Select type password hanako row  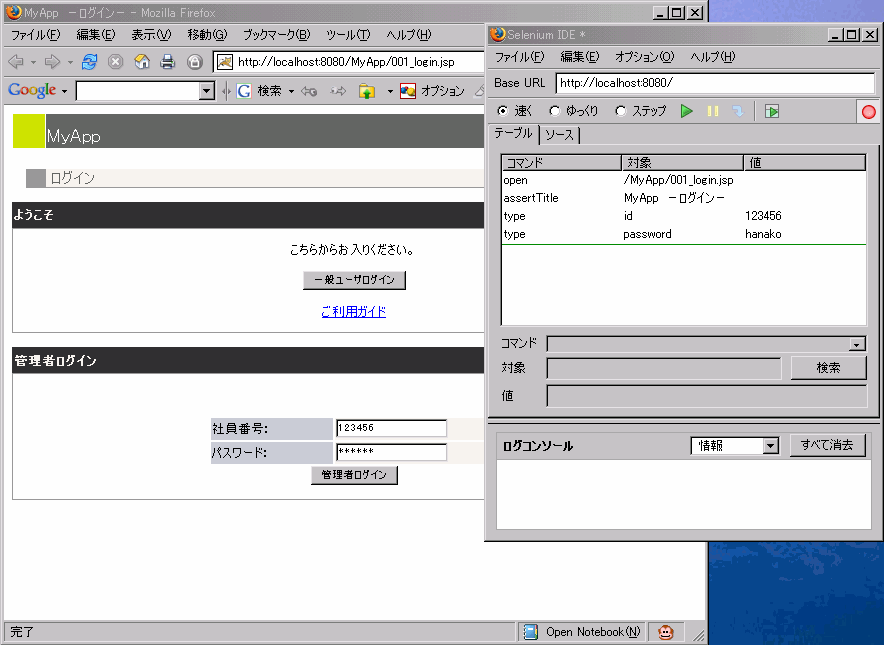click(683, 234)
